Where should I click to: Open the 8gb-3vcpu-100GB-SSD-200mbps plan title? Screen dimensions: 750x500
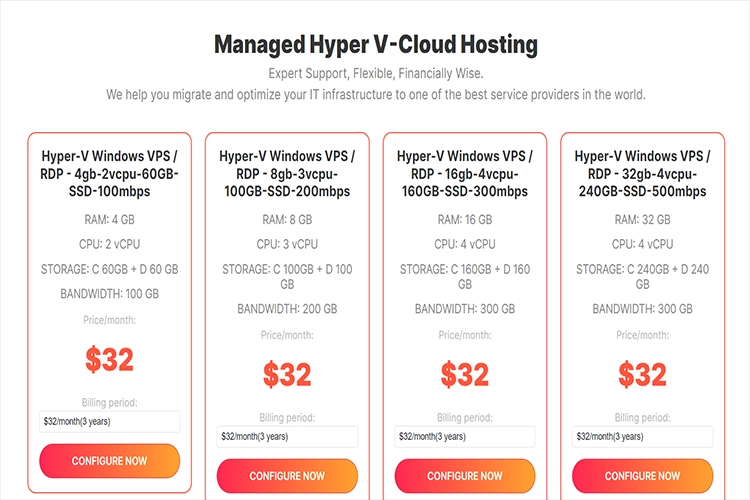pos(287,173)
